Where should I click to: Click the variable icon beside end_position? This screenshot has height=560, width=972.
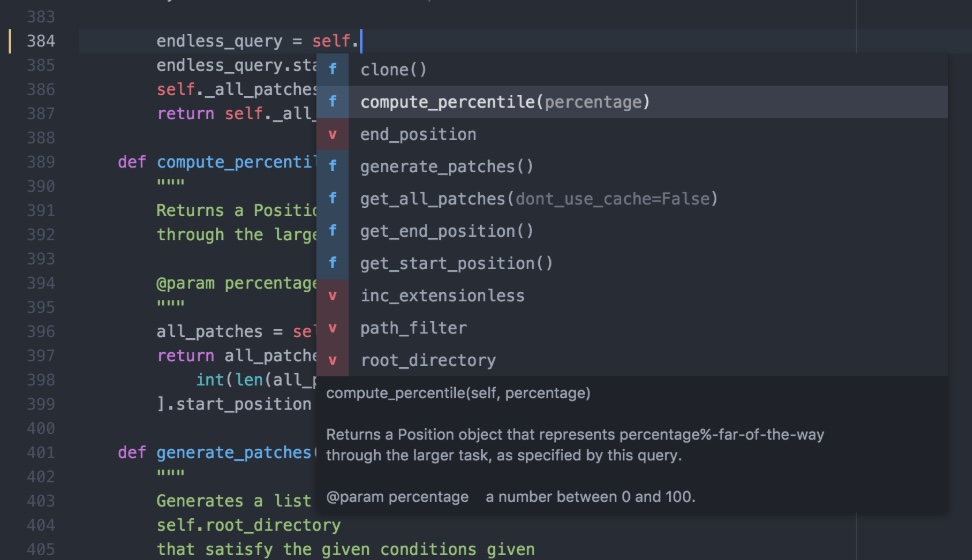click(332, 135)
